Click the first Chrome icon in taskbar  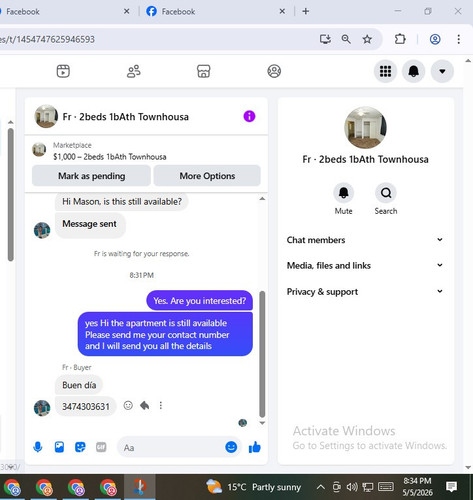tap(12, 487)
